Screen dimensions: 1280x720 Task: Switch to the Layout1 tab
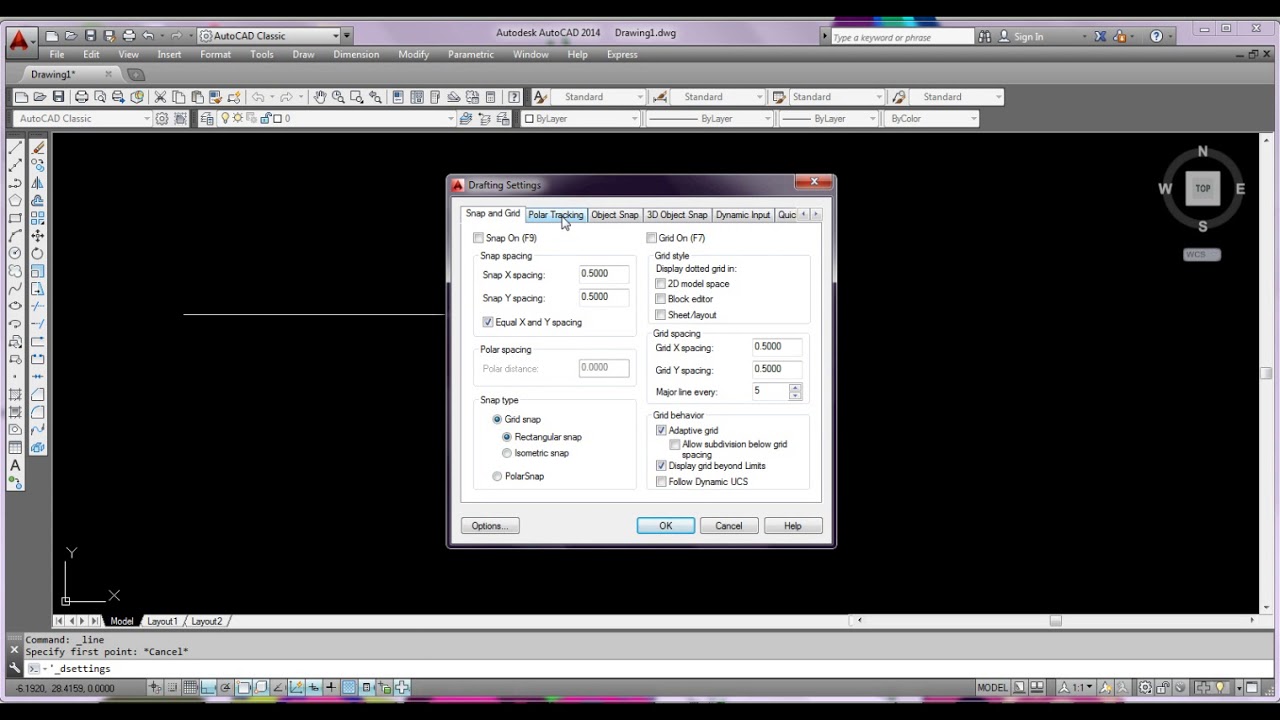pyautogui.click(x=162, y=621)
